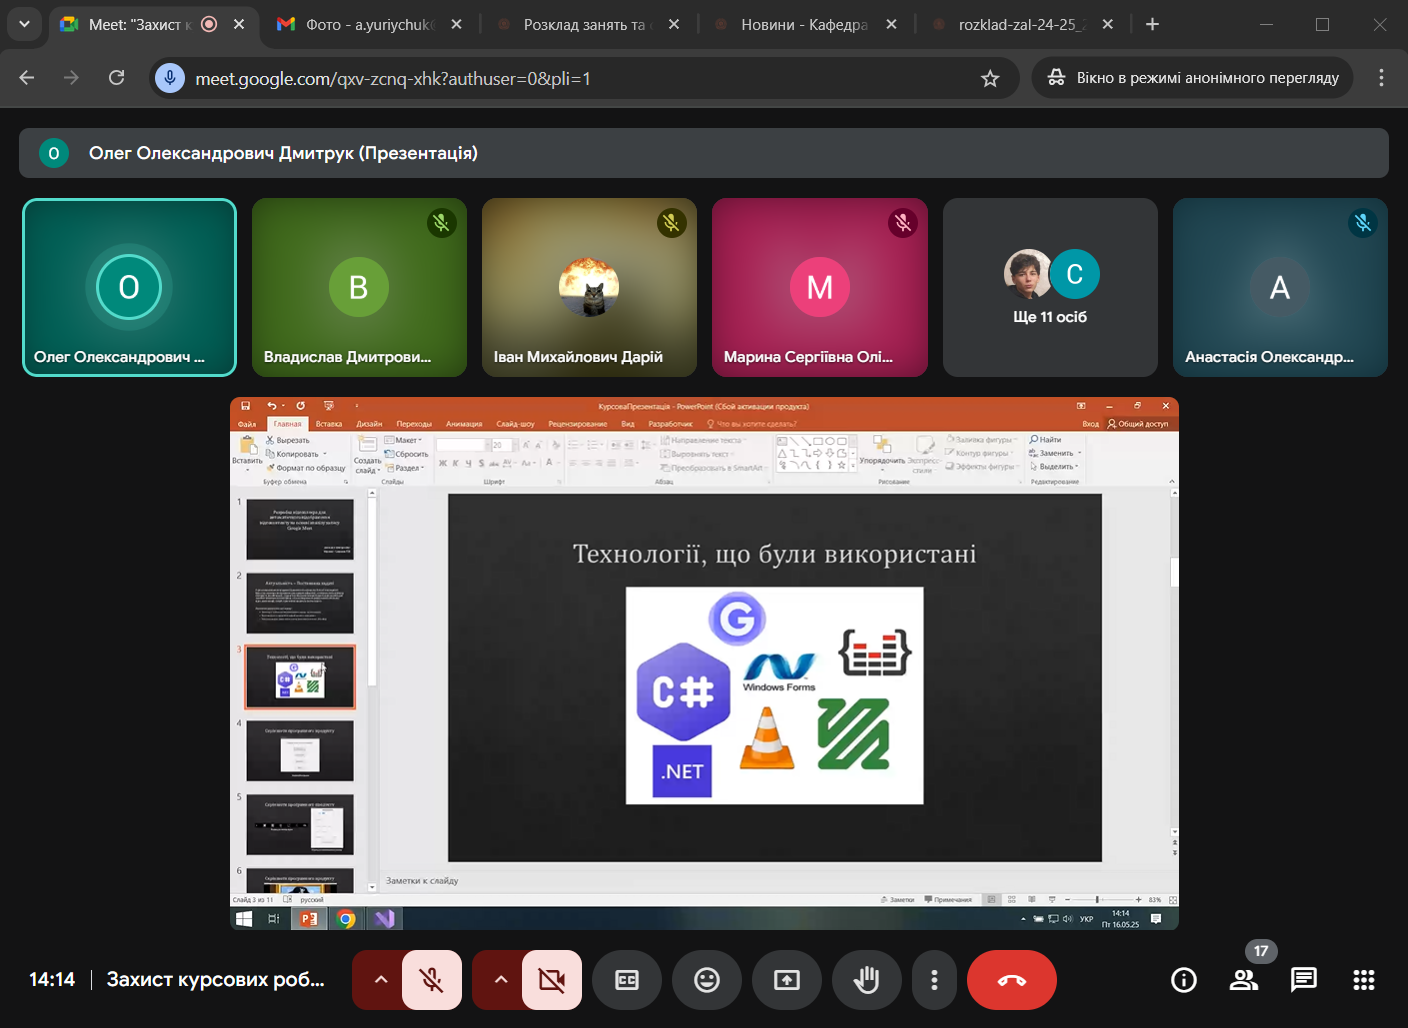Viewport: 1408px width, 1028px height.
Task: Switch to the "Новини - Кафедра" tab
Action: (x=802, y=24)
